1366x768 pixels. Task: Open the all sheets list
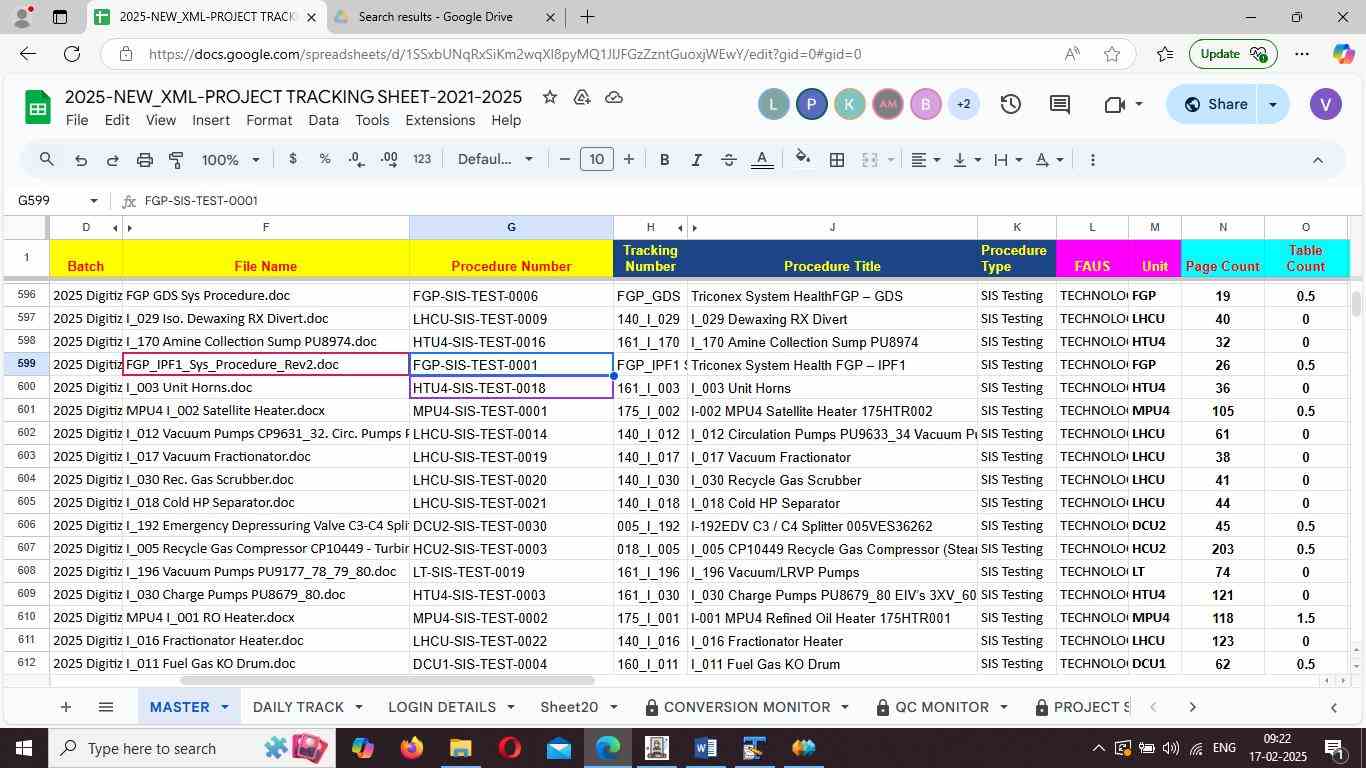(106, 707)
